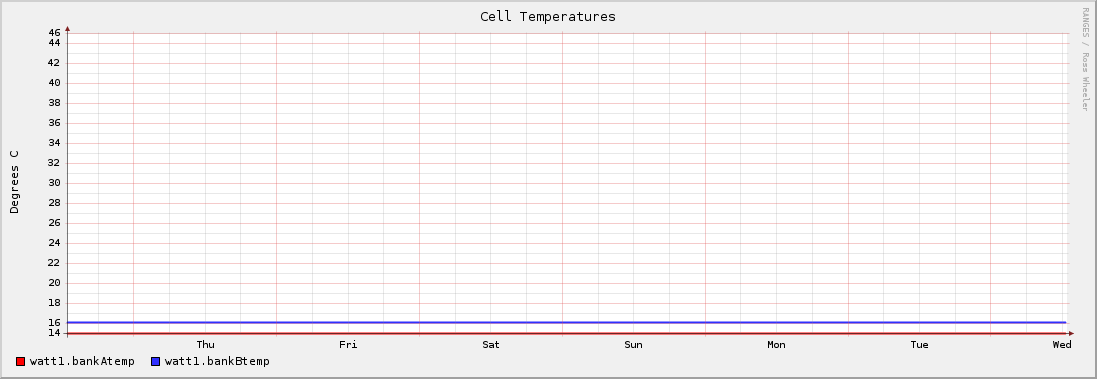Click the 42 value on y-axis
Image resolution: width=1097 pixels, height=379 pixels.
tap(55, 63)
